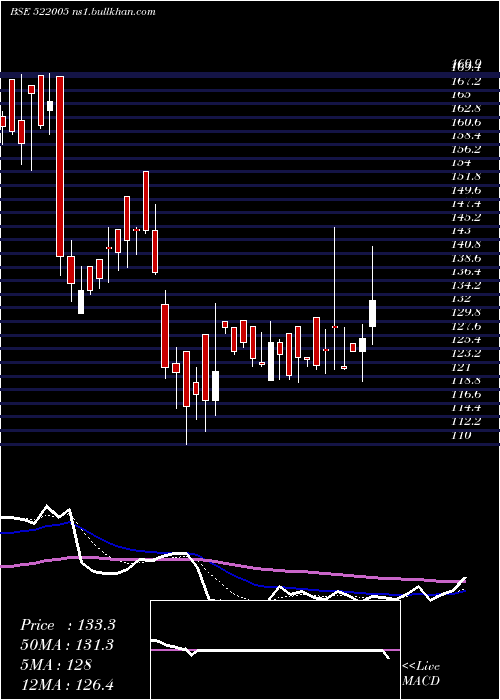The width and height of the screenshot is (500, 700).
Task: Click the 114.4 price axis label
Action: tap(467, 408)
